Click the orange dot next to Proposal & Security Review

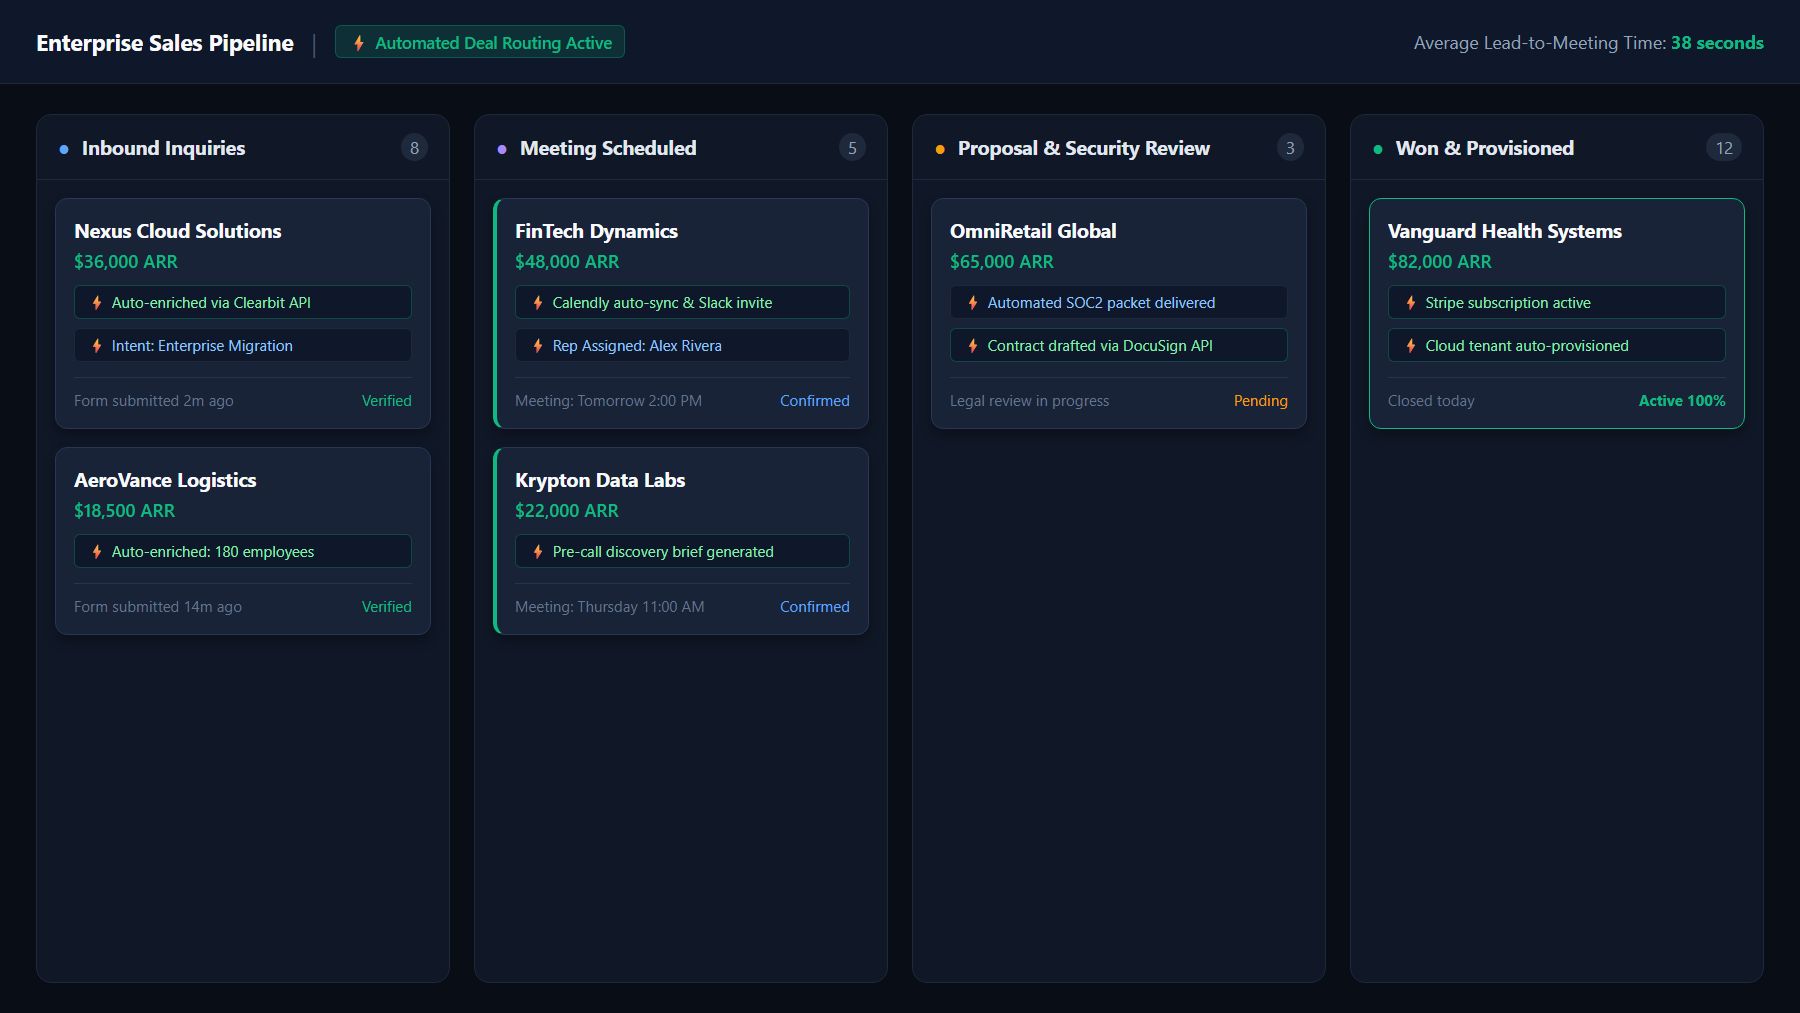tap(940, 149)
